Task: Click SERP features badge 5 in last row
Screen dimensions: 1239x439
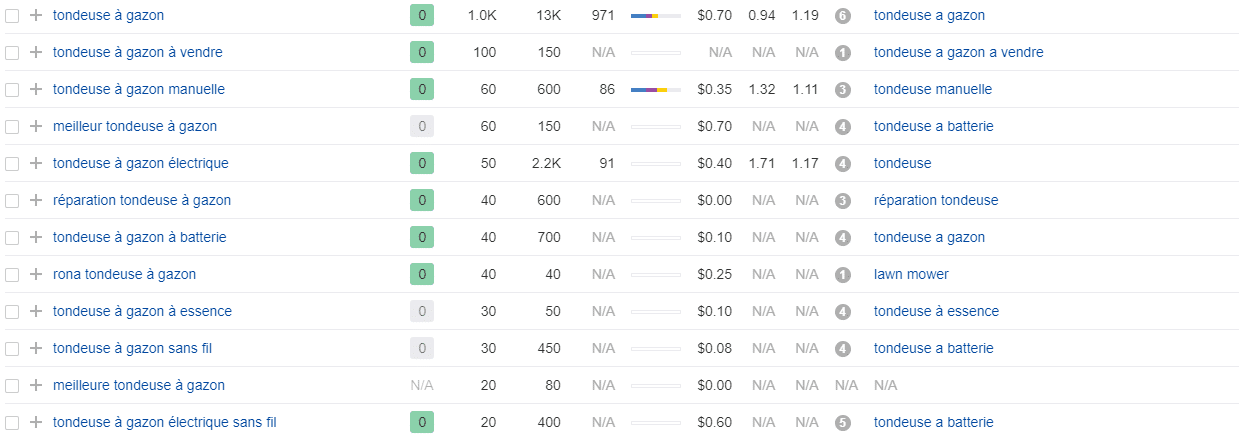Action: pyautogui.click(x=842, y=423)
